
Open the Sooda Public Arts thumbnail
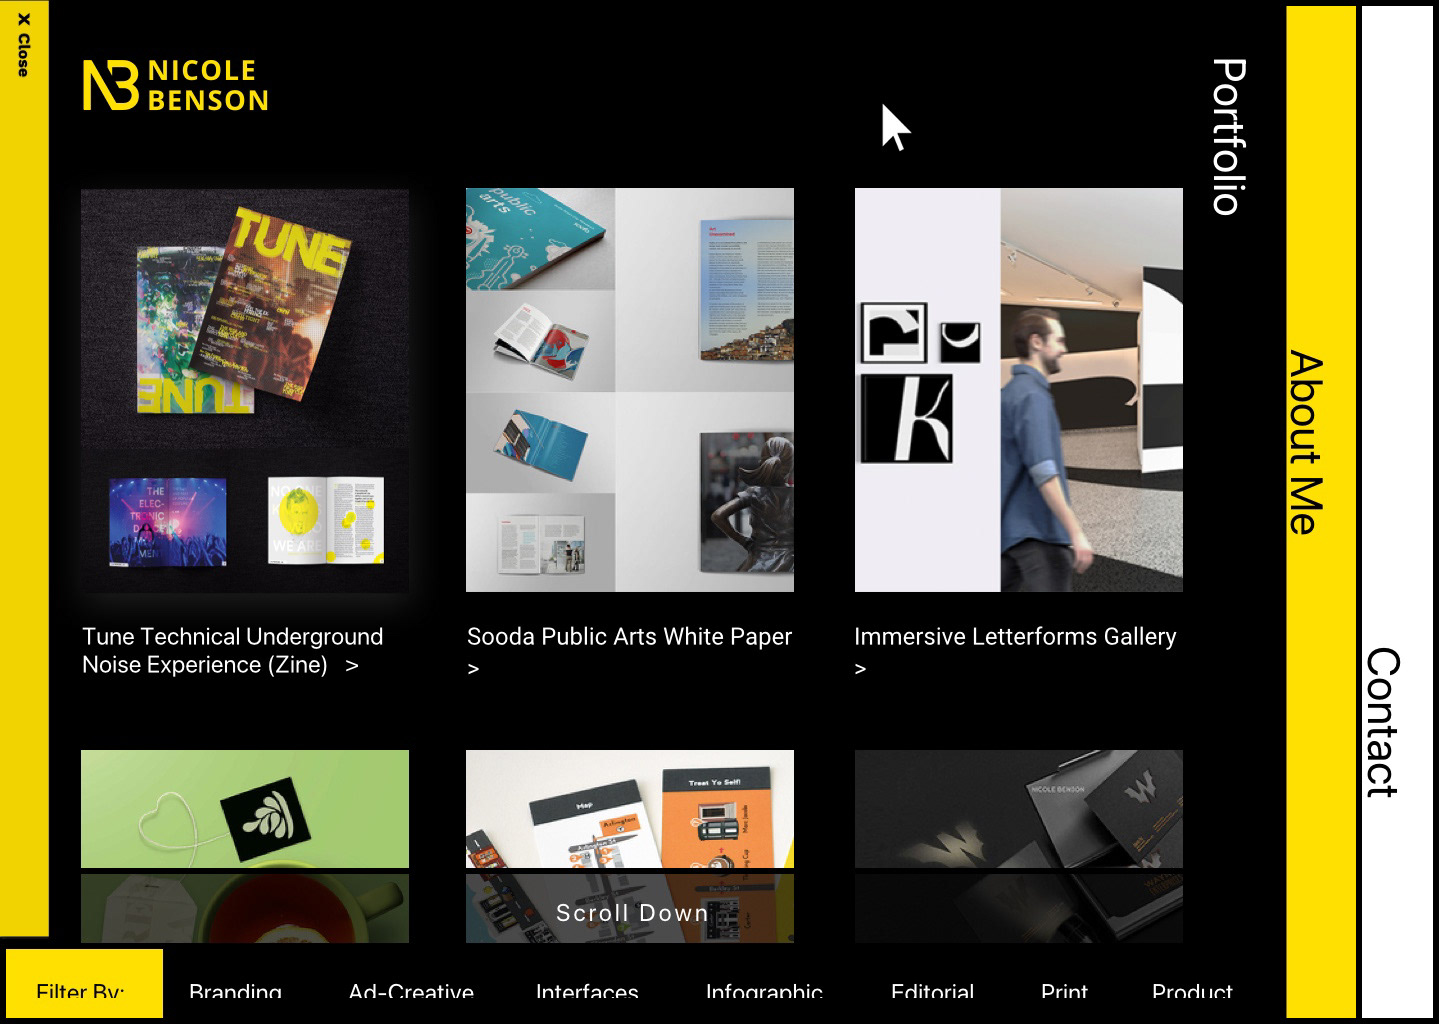coord(630,390)
